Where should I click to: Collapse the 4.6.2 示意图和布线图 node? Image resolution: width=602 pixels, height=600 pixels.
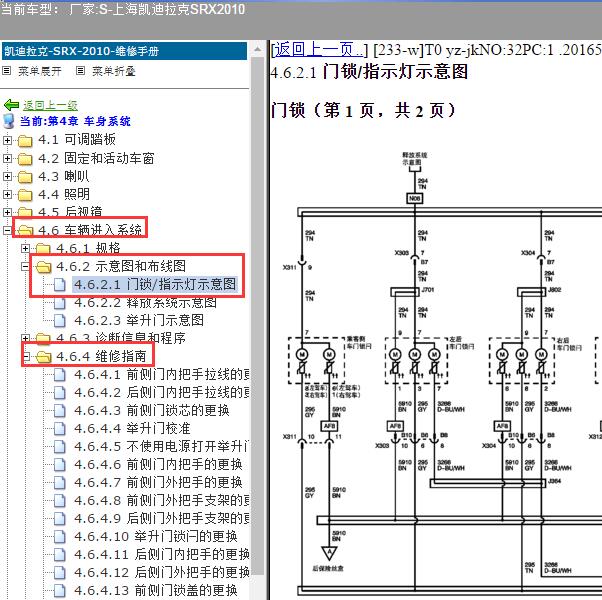tap(25, 266)
